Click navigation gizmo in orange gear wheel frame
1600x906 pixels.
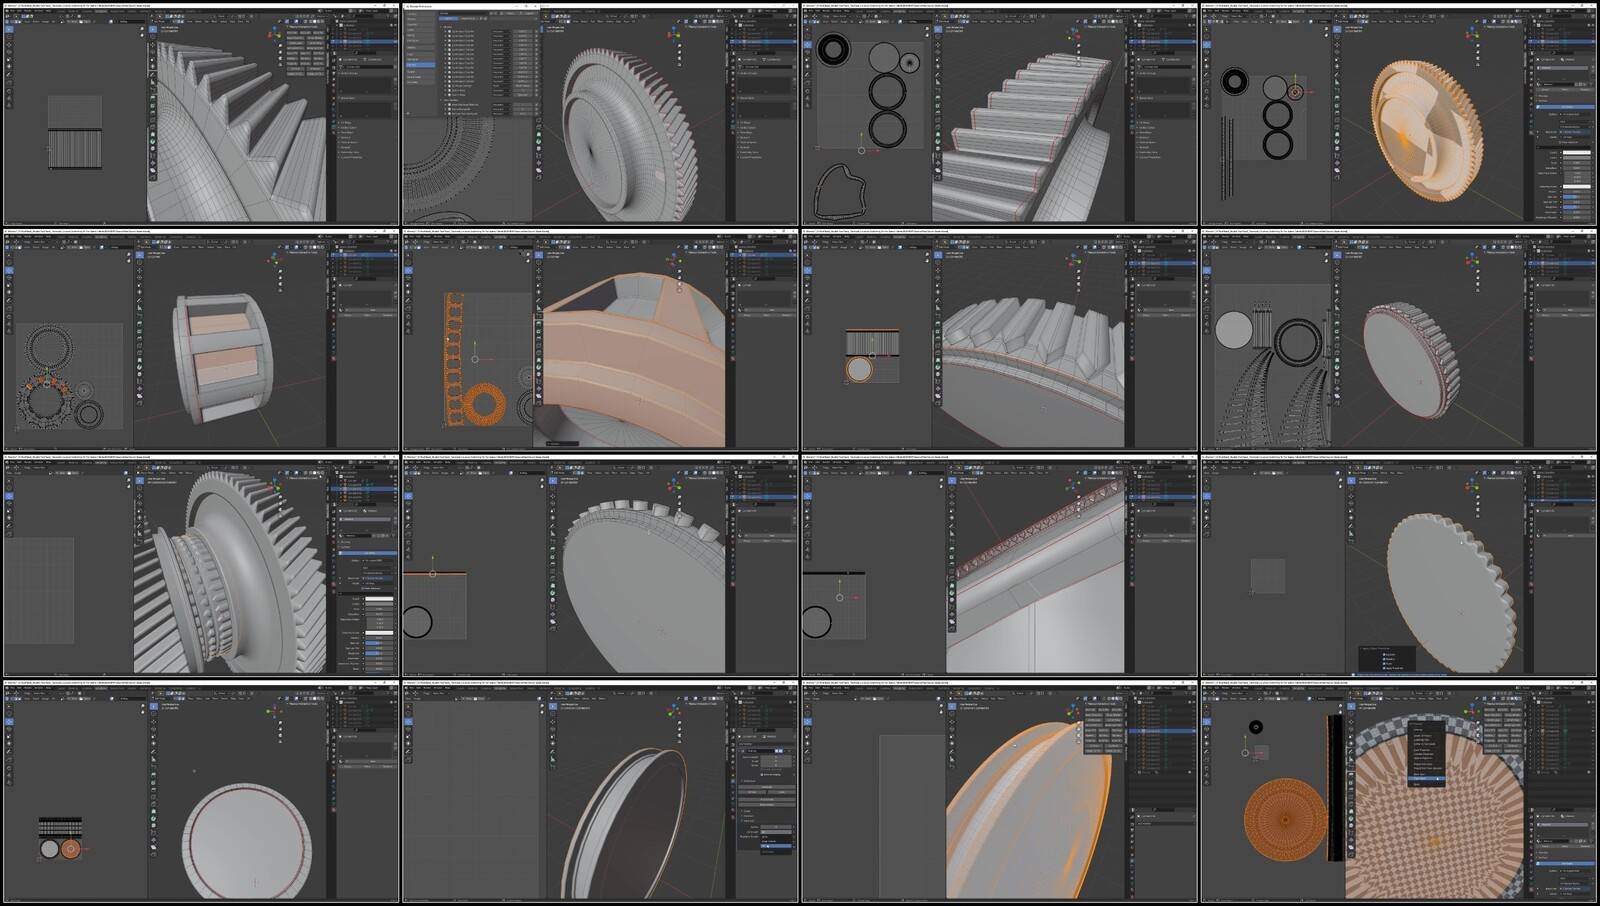click(x=1472, y=34)
